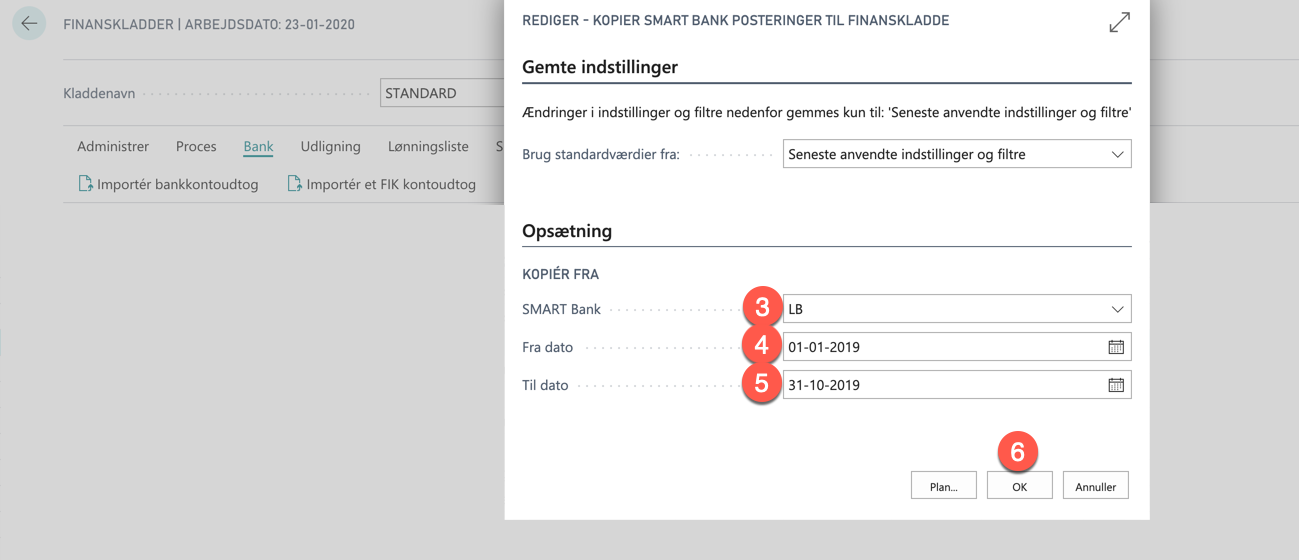The height and width of the screenshot is (560, 1299).
Task: Open the Brug standardværdier fra dropdown
Action: (x=957, y=154)
